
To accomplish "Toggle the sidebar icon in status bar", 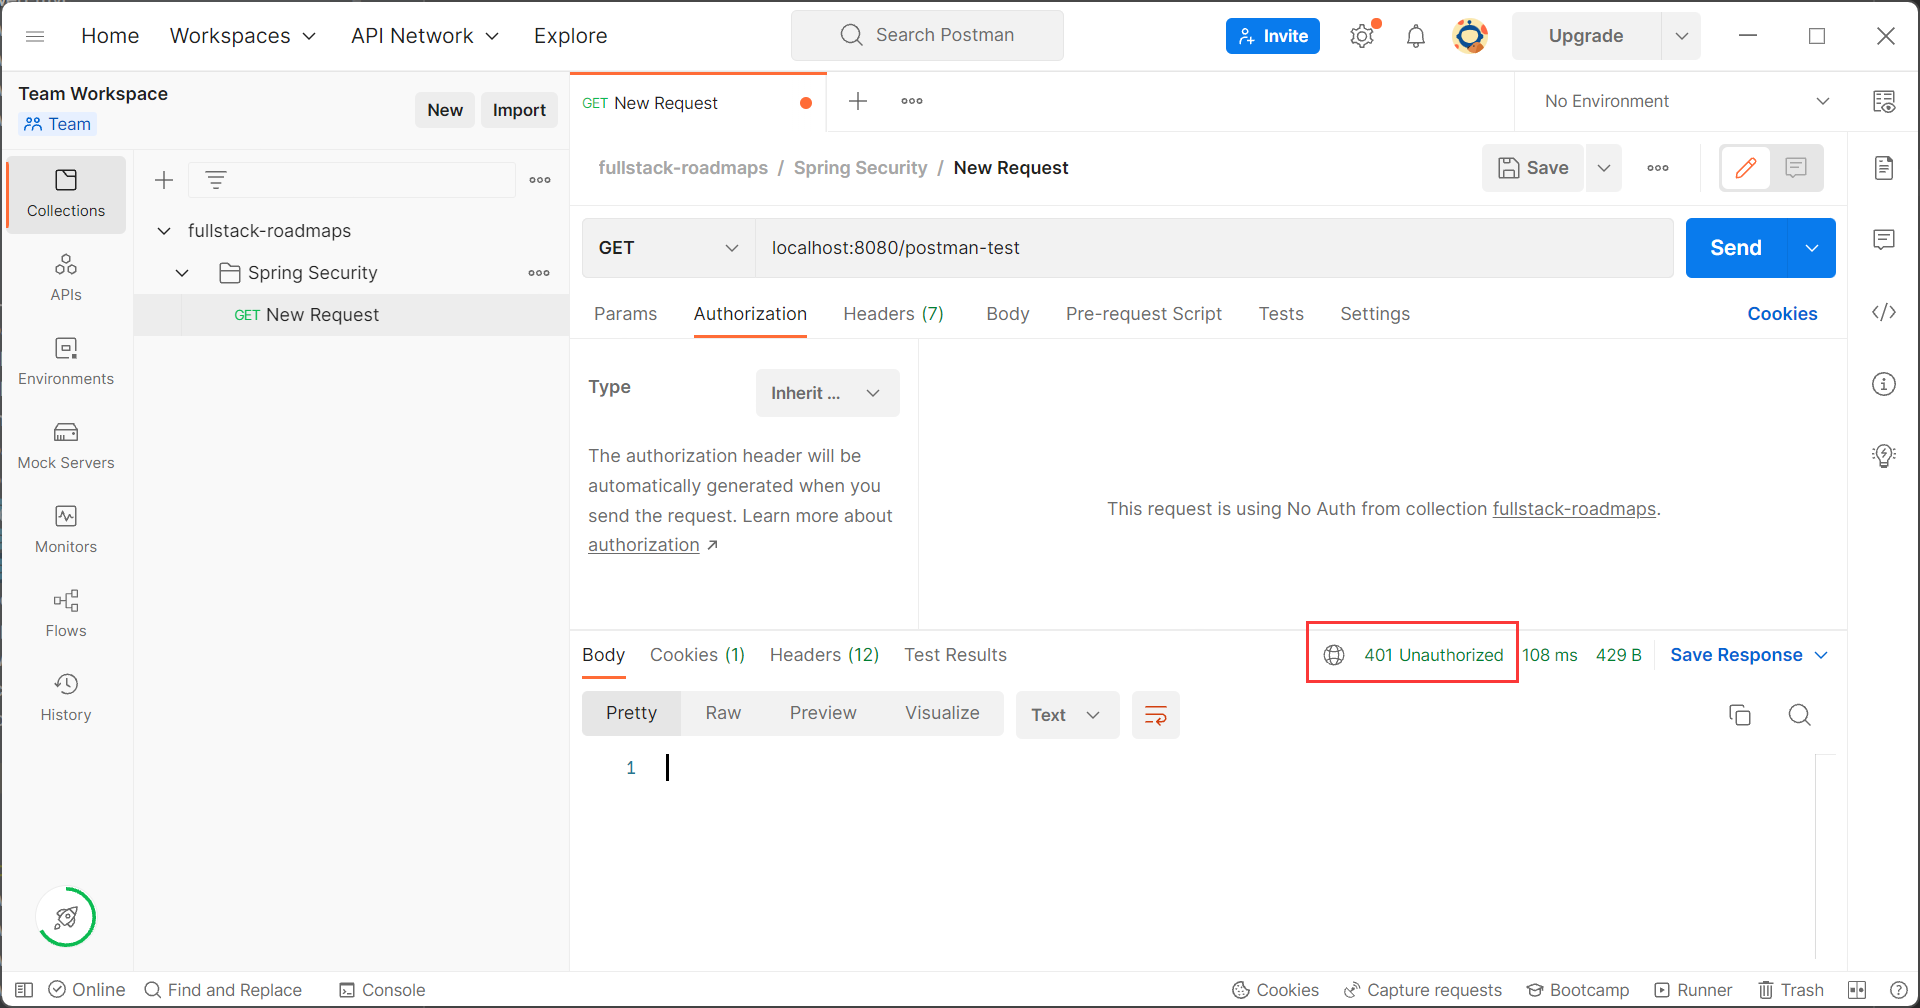I will [x=24, y=990].
